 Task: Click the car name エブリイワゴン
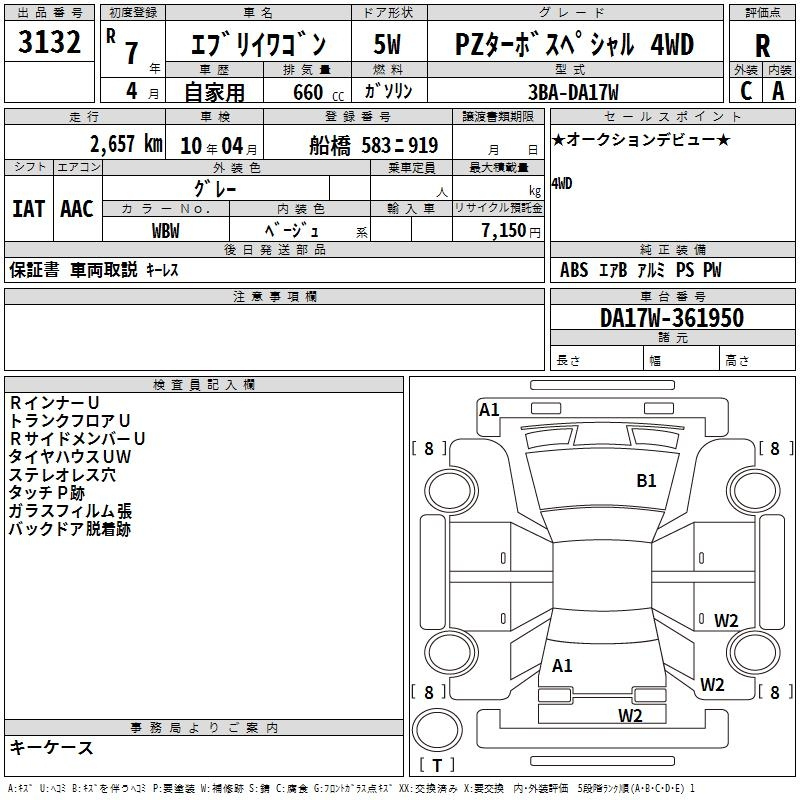coord(258,45)
